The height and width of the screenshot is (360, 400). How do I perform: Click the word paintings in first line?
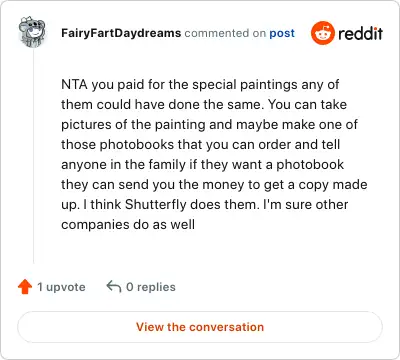click(269, 85)
